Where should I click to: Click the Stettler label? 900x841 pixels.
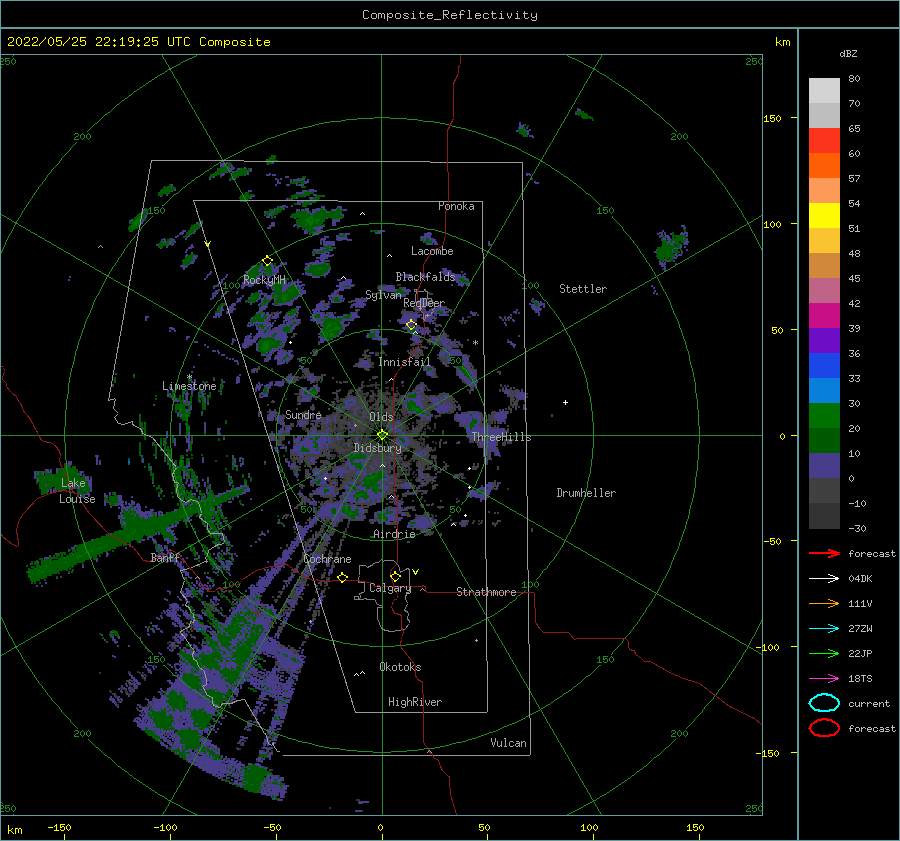pos(583,289)
